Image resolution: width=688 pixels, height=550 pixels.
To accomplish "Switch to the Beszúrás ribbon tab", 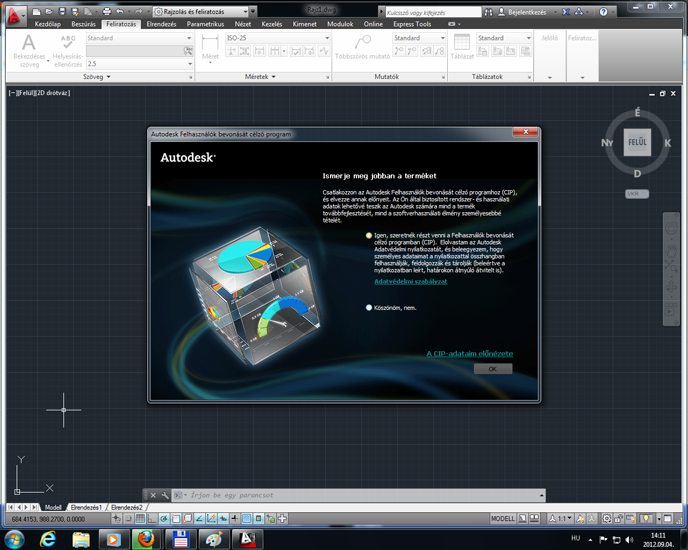I will [x=83, y=24].
